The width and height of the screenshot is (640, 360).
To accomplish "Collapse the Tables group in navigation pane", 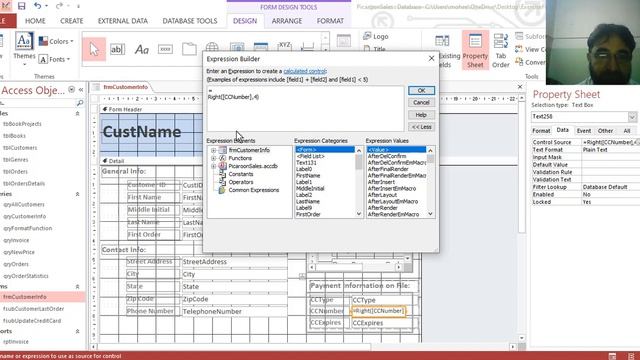I will [78, 113].
